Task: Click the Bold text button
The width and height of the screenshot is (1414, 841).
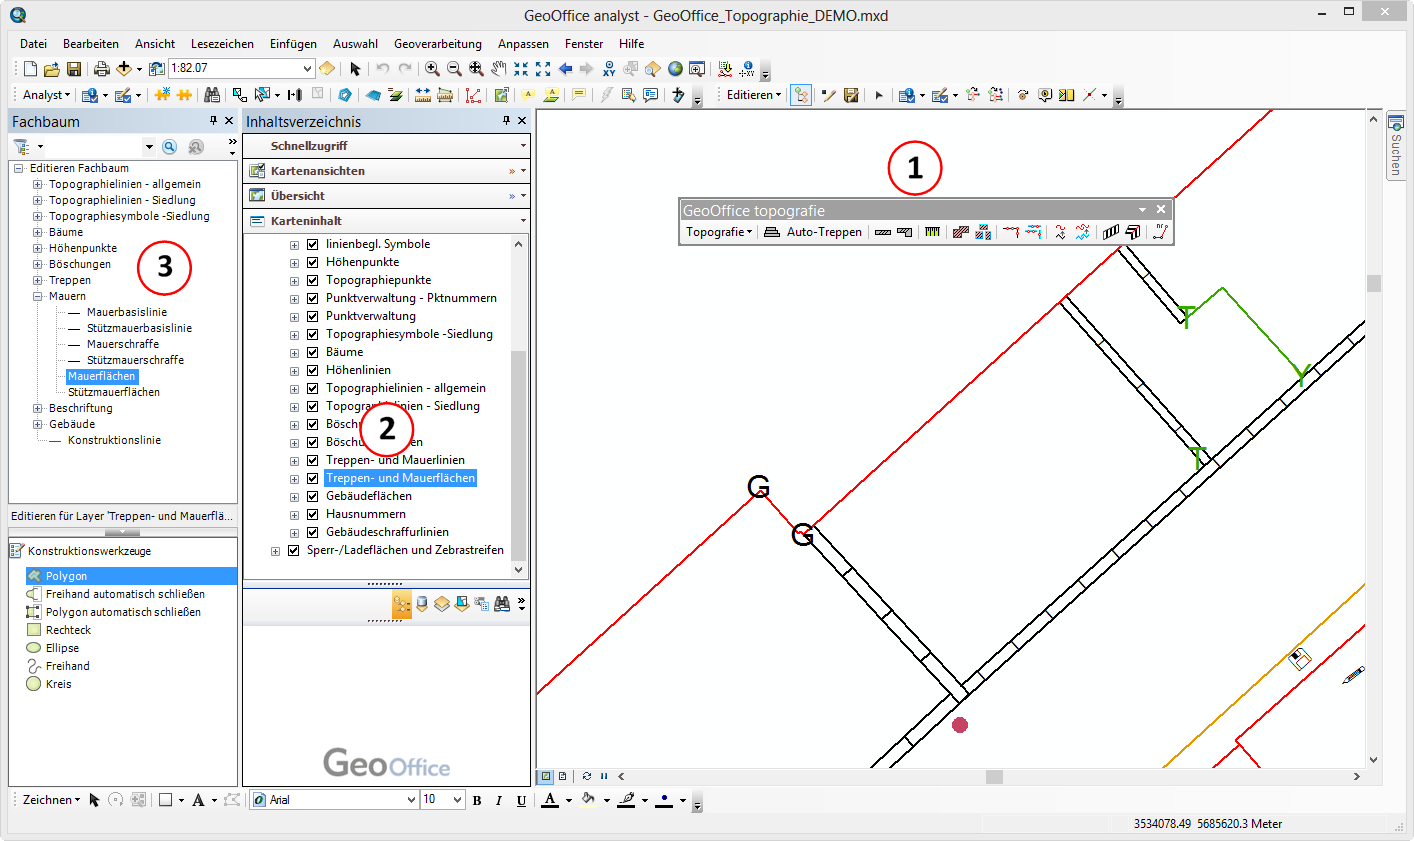Action: (x=477, y=800)
